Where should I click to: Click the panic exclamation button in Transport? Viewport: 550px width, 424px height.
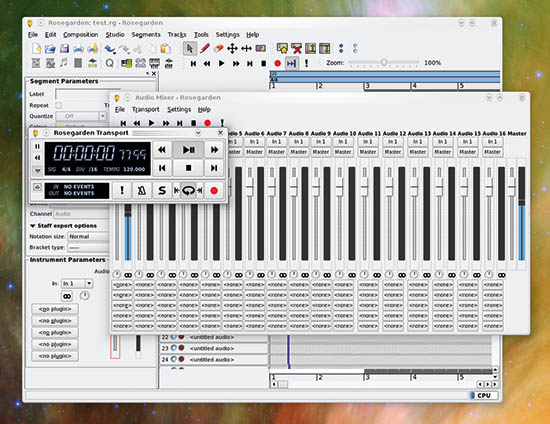(122, 190)
